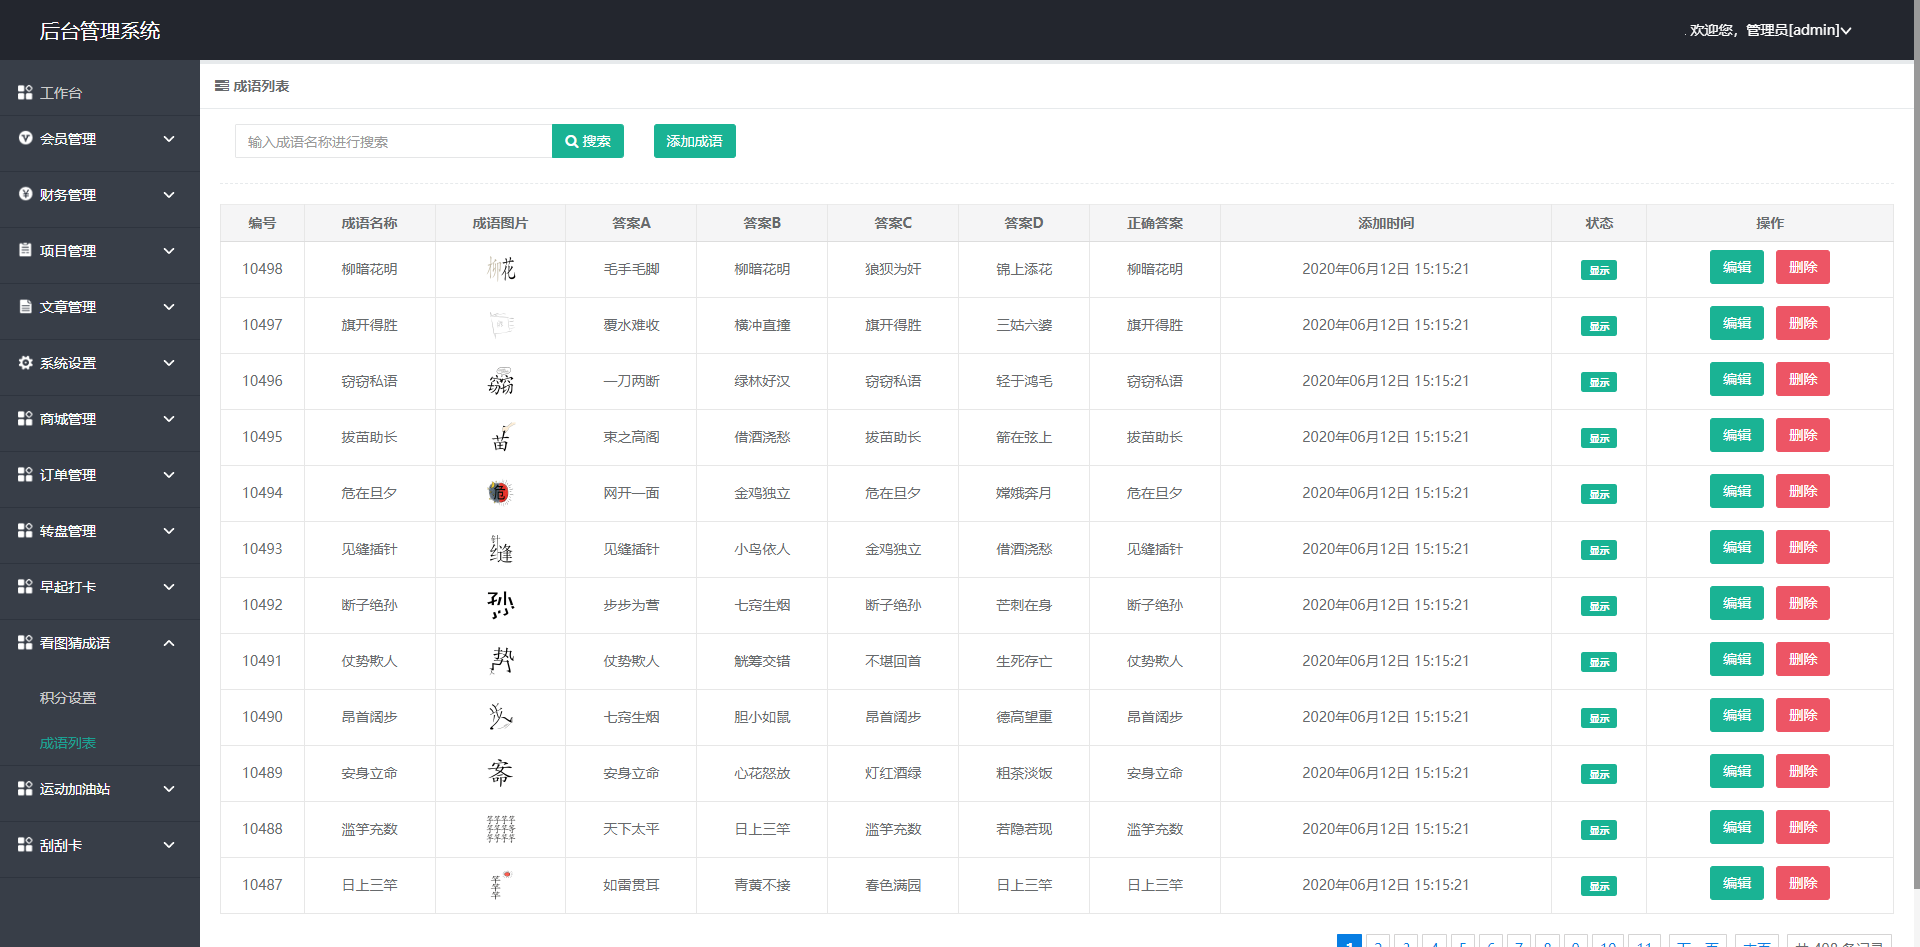Focus the idiom name search field
The image size is (1920, 947).
[393, 141]
